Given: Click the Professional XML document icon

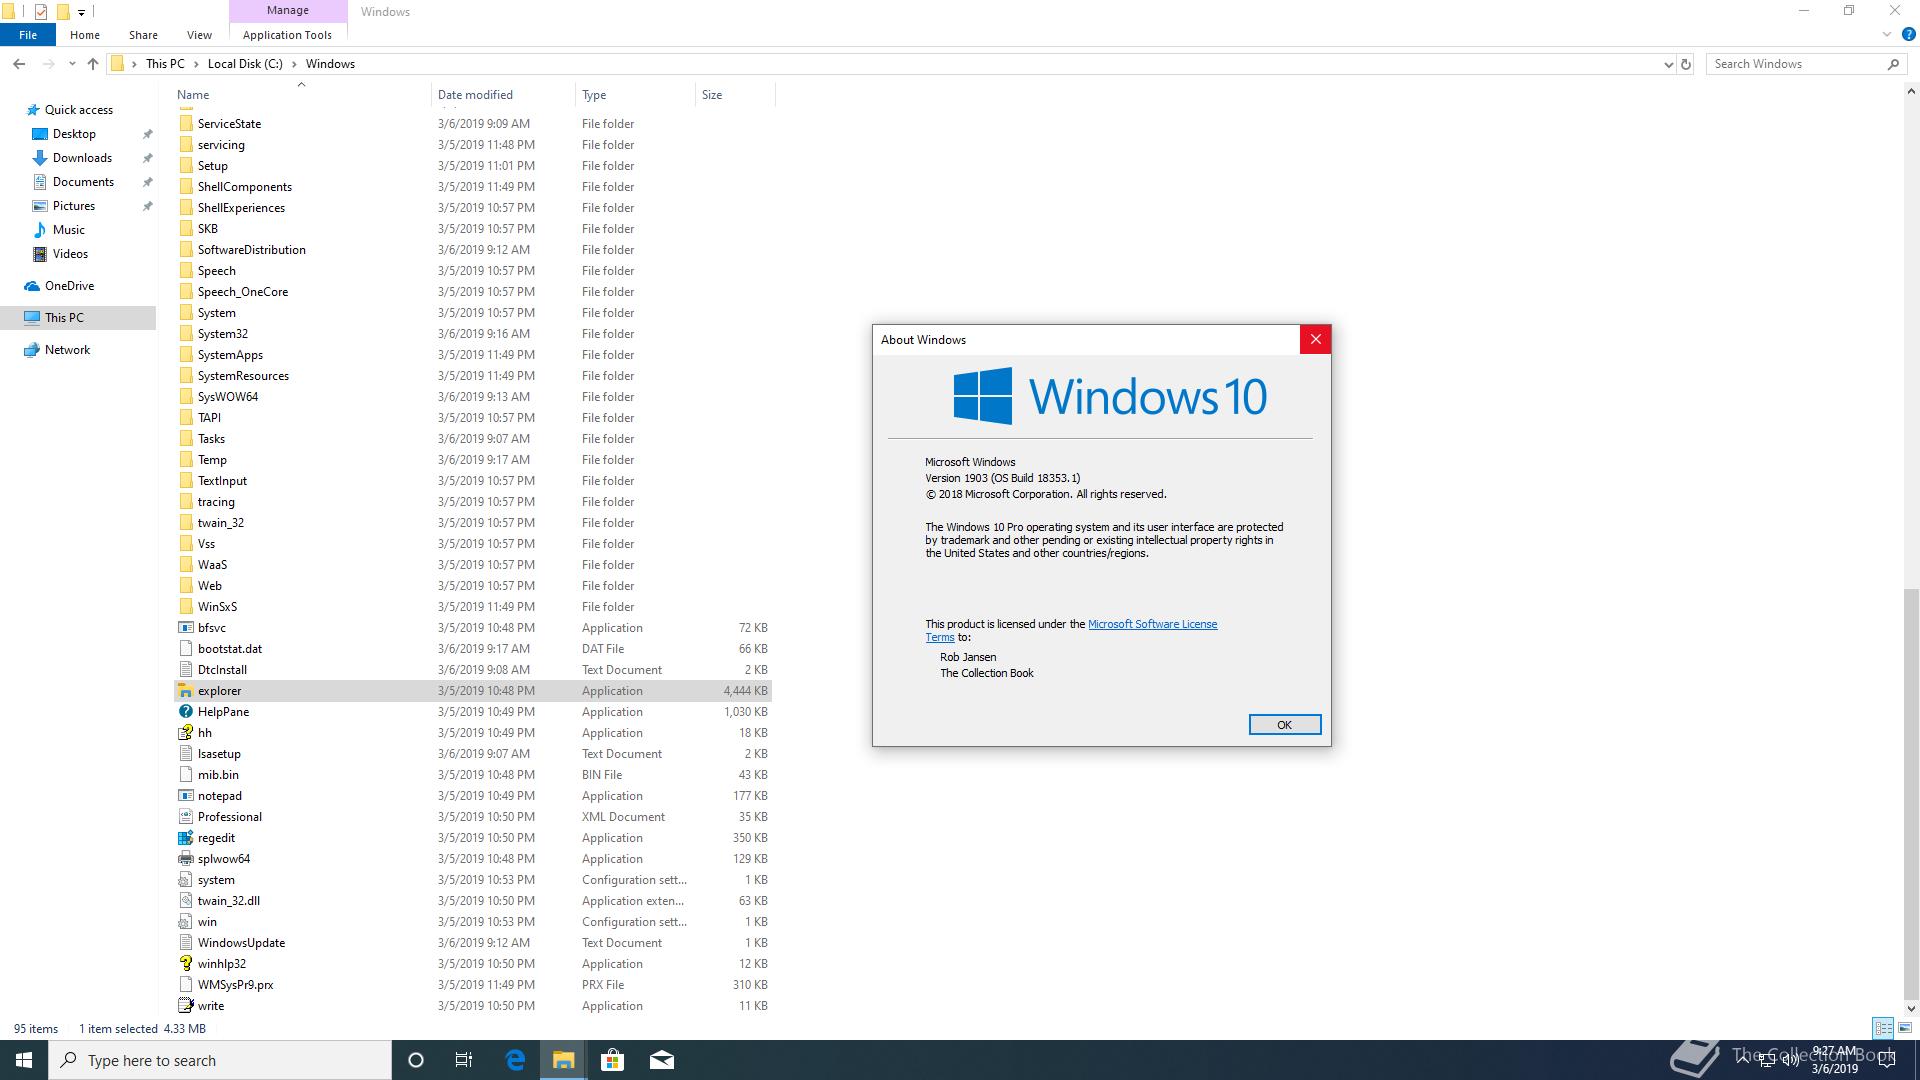Looking at the screenshot, I should pyautogui.click(x=185, y=817).
